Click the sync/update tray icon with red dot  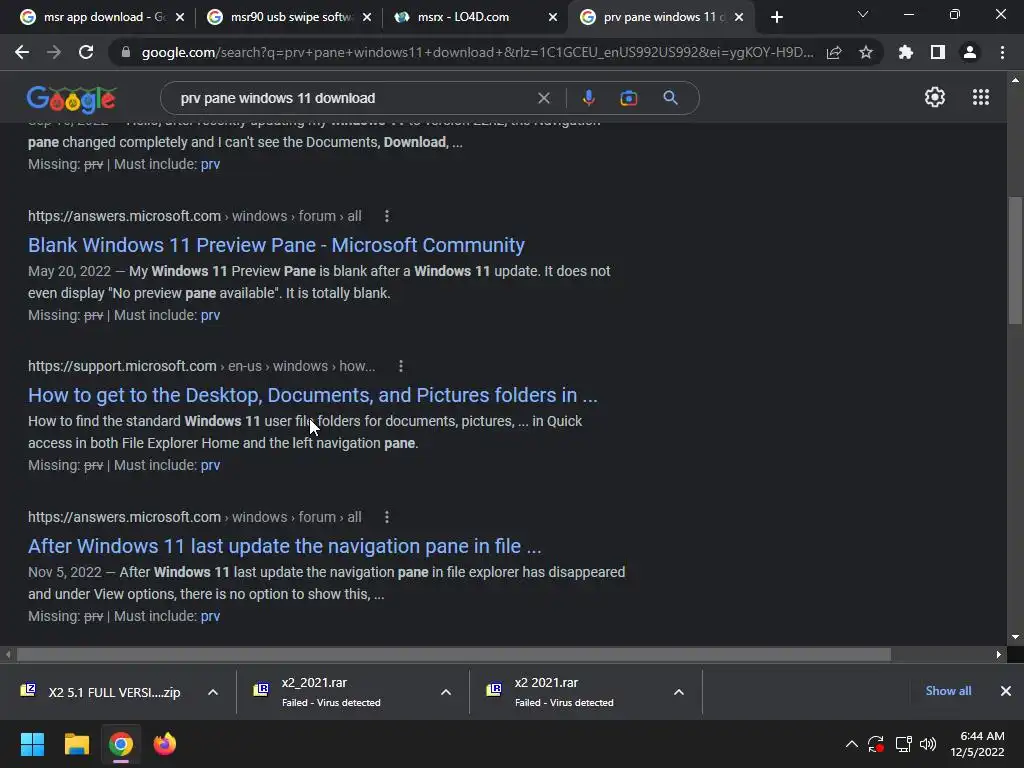876,744
